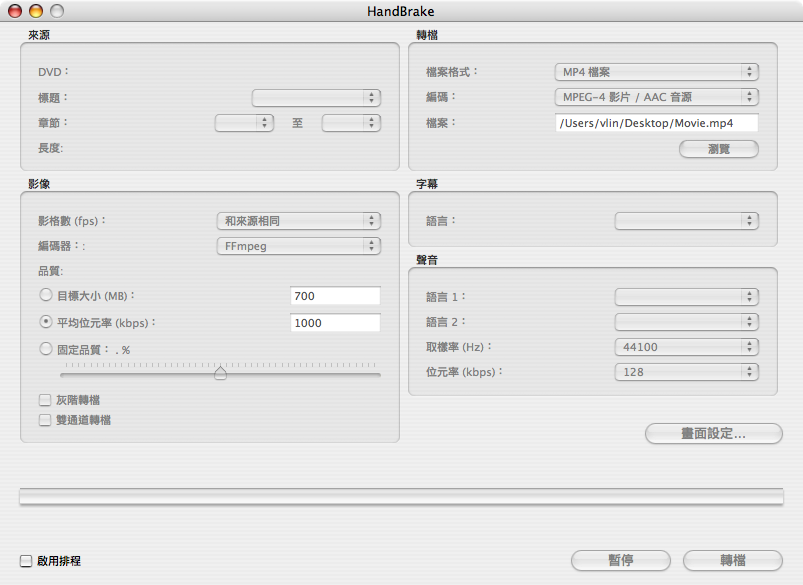Click the 影格數 (fps): label text
This screenshot has width=803, height=585.
pyautogui.click(x=72, y=221)
